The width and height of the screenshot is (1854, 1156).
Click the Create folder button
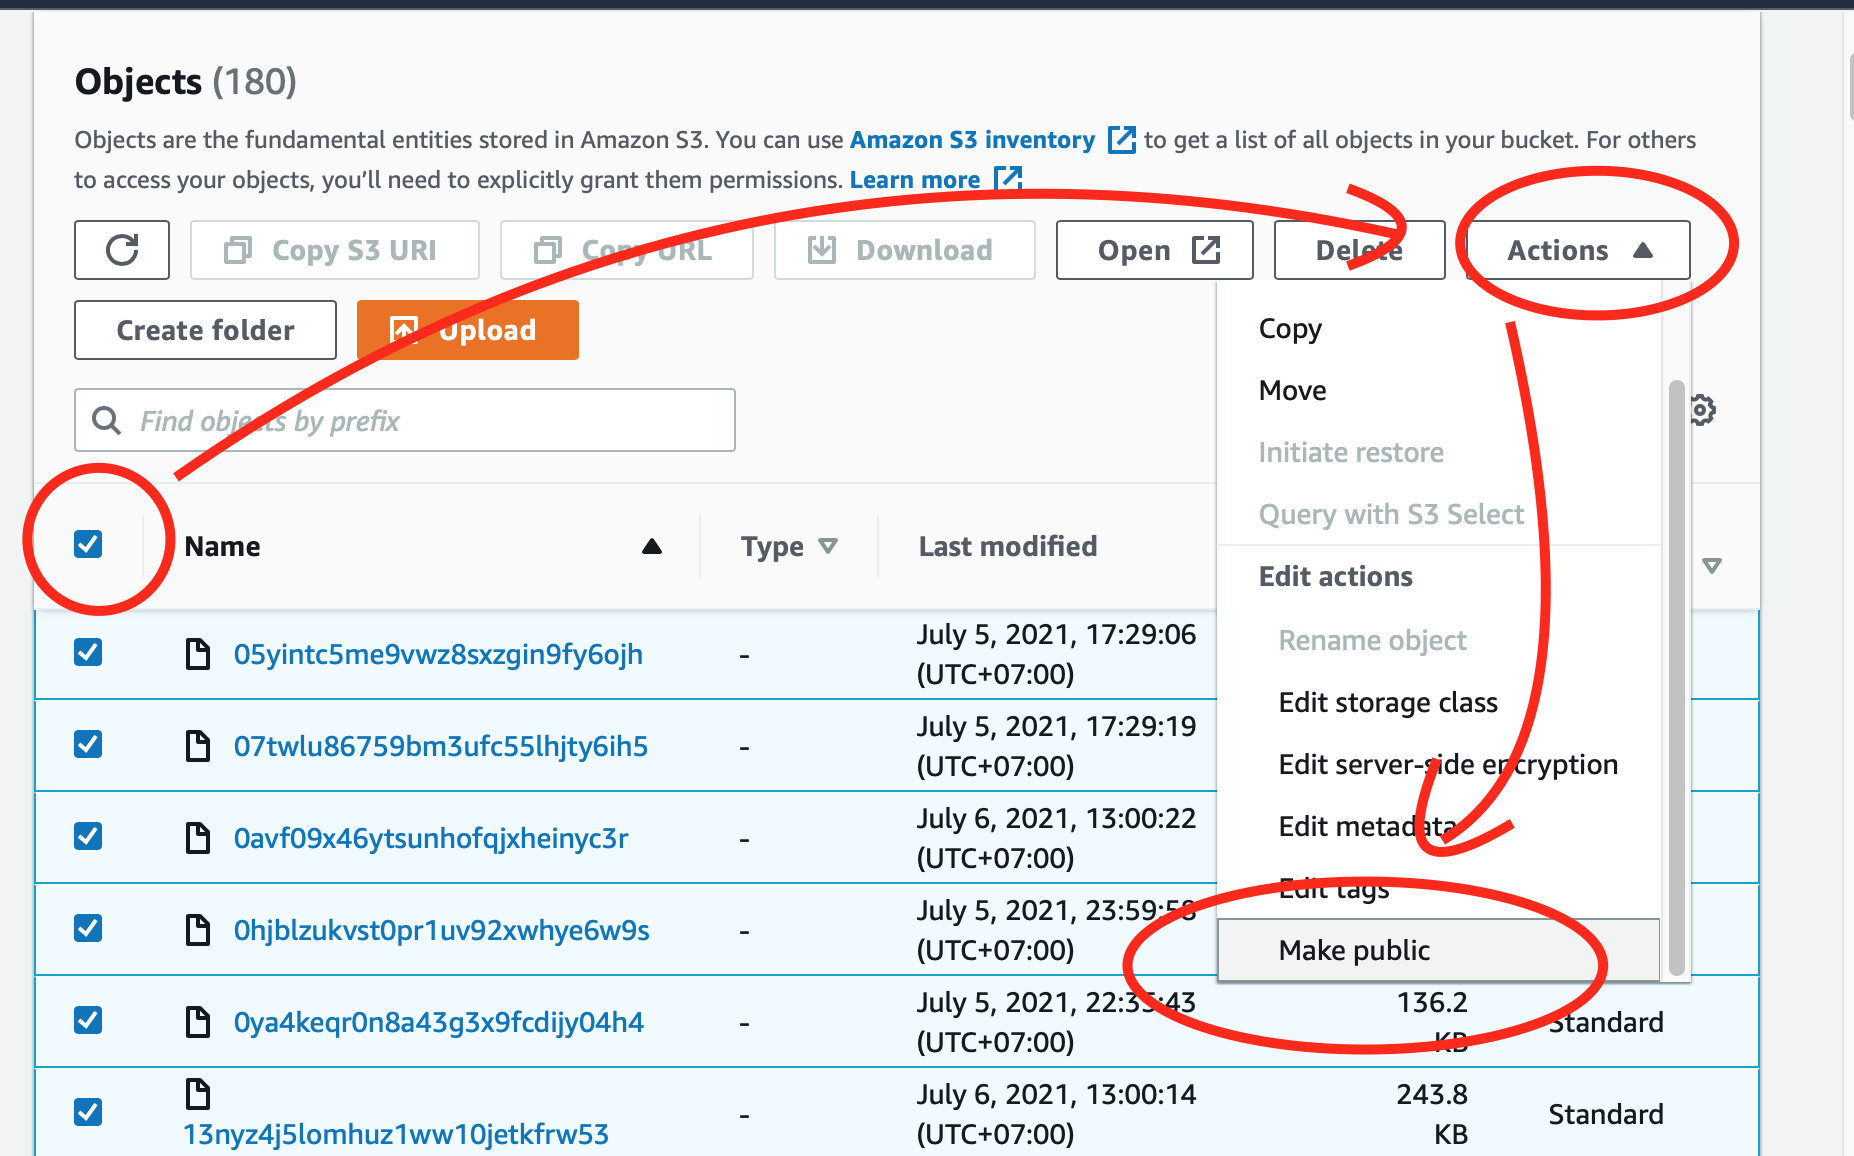coord(205,330)
